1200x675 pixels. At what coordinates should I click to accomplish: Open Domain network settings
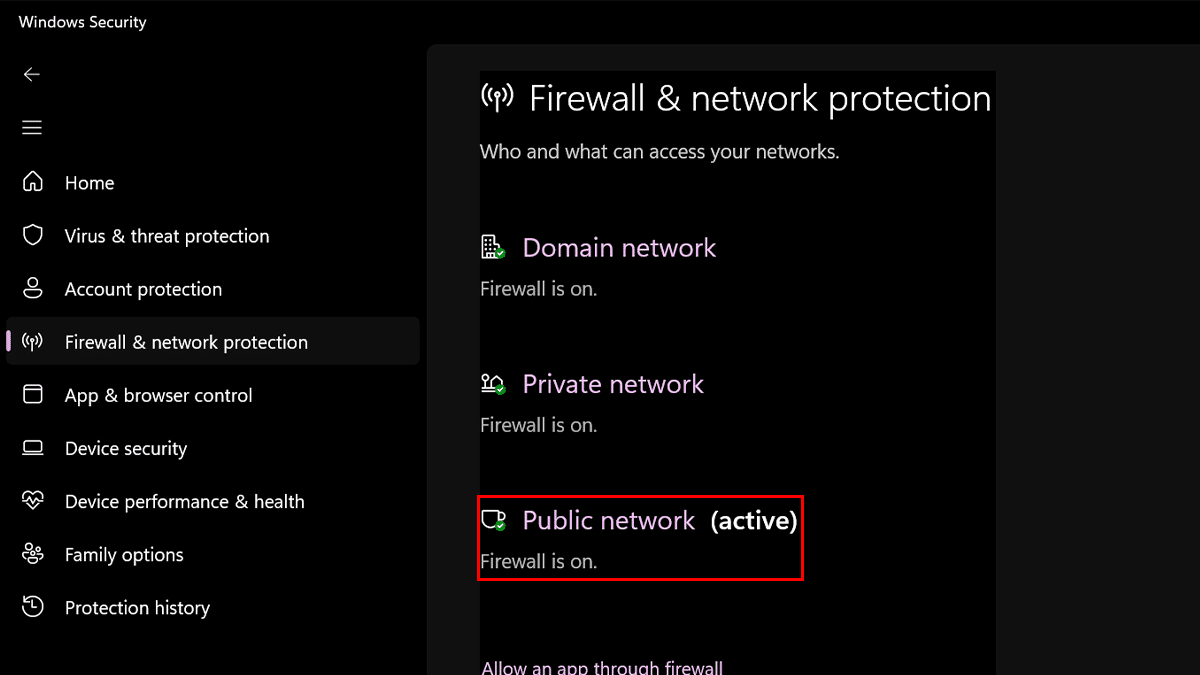pos(619,248)
